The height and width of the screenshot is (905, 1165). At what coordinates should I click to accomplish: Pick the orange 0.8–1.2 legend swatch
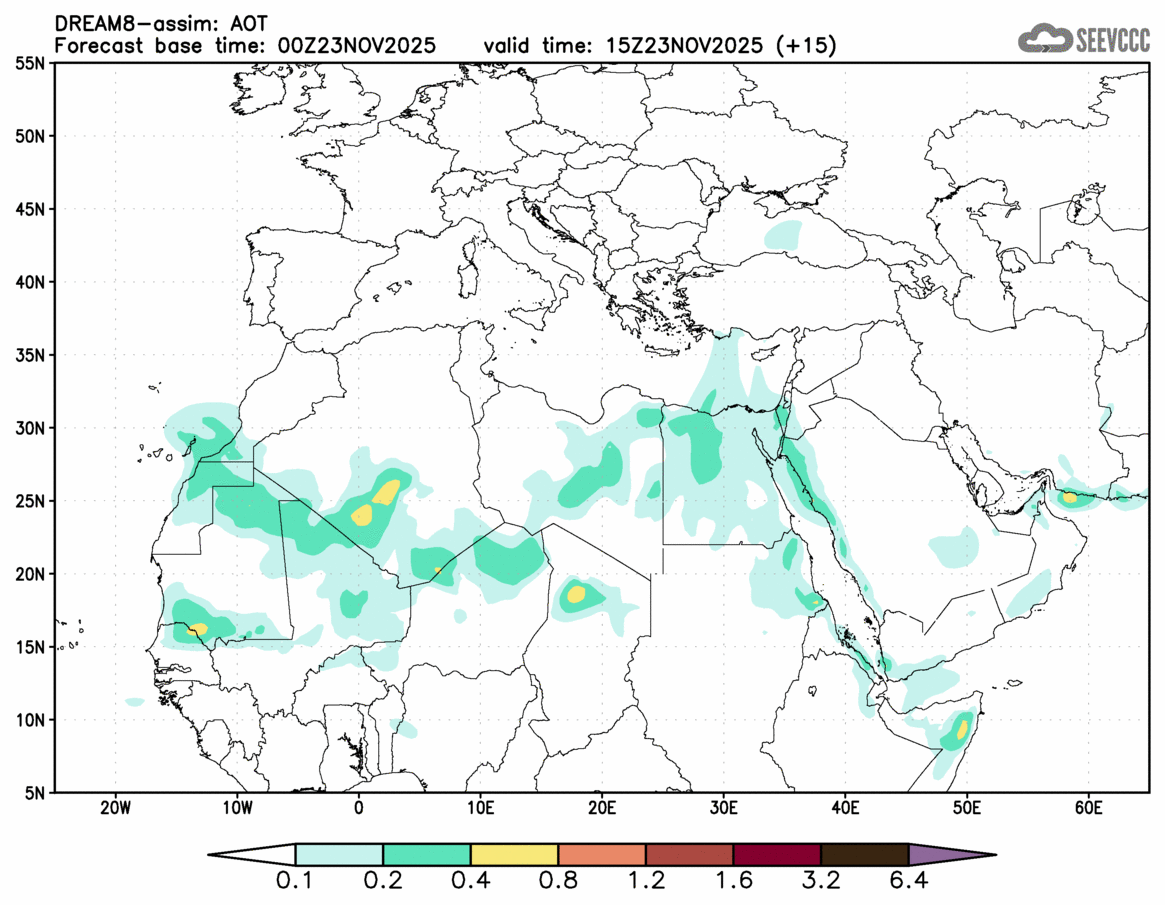pyautogui.click(x=602, y=855)
